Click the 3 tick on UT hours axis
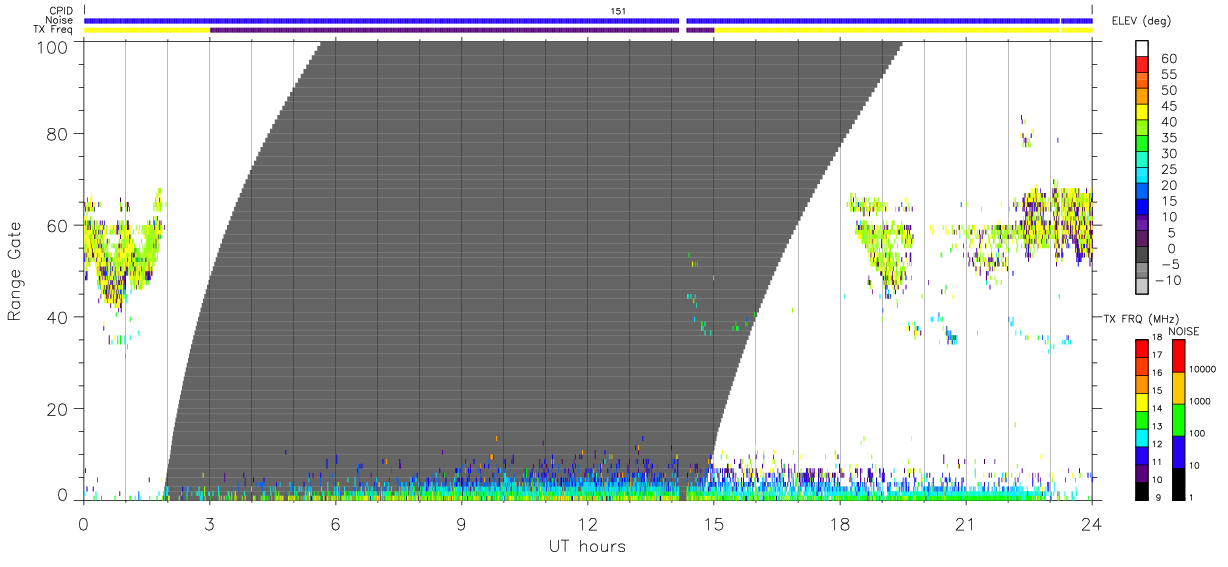Screen dimensions: 1228x567 point(209,522)
